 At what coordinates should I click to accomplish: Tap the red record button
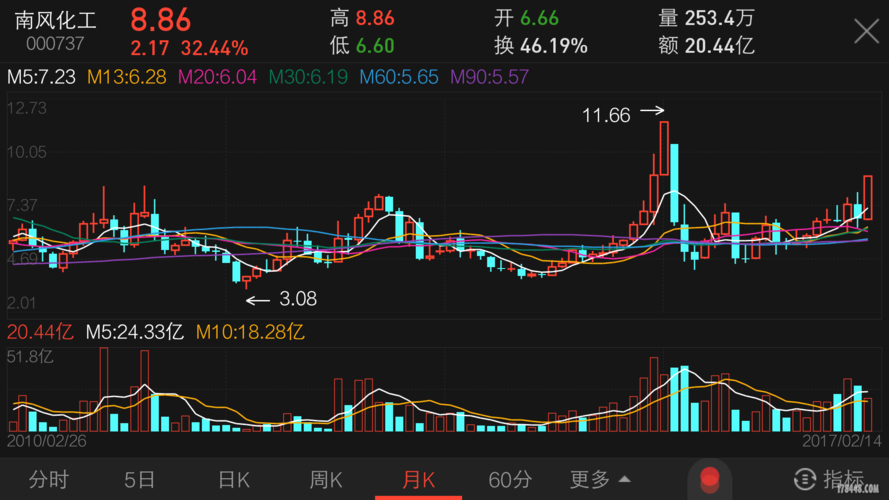[710, 479]
